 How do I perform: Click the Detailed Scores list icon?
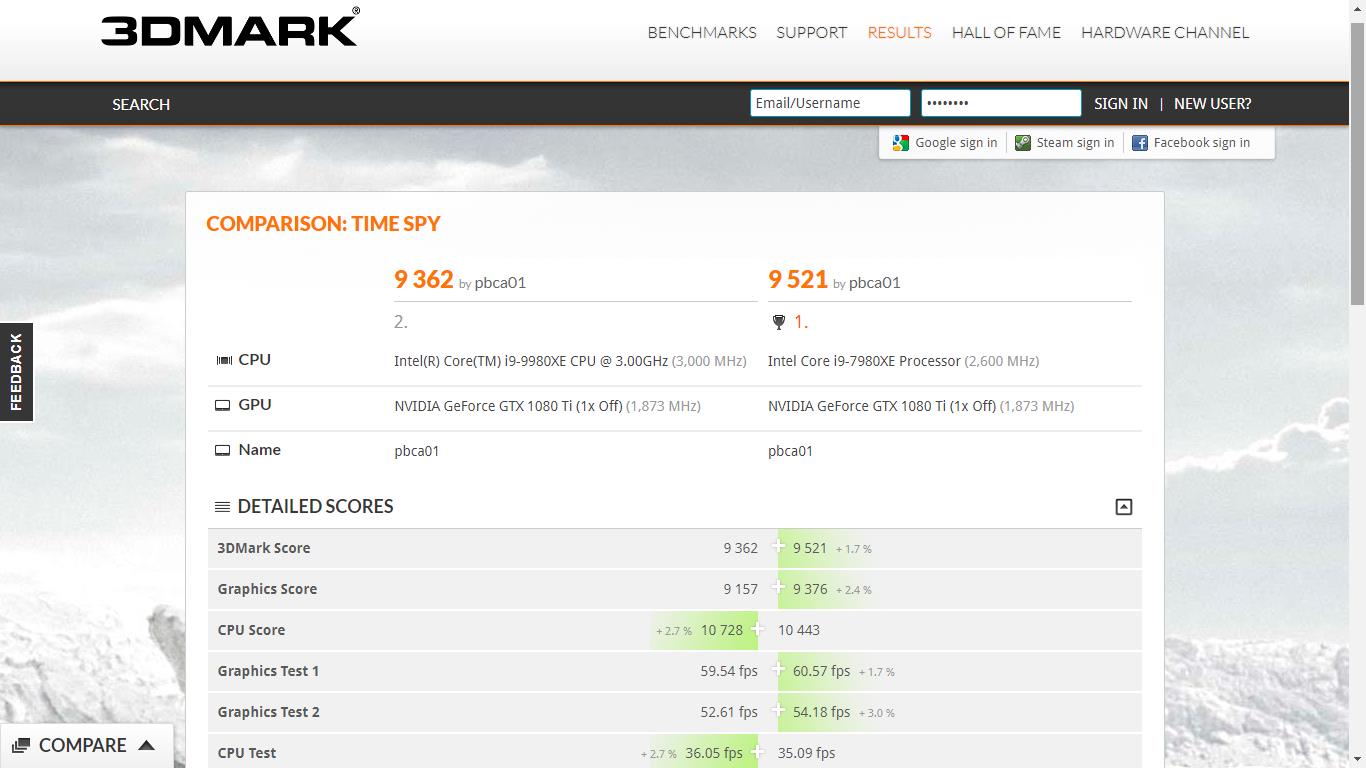pos(222,507)
